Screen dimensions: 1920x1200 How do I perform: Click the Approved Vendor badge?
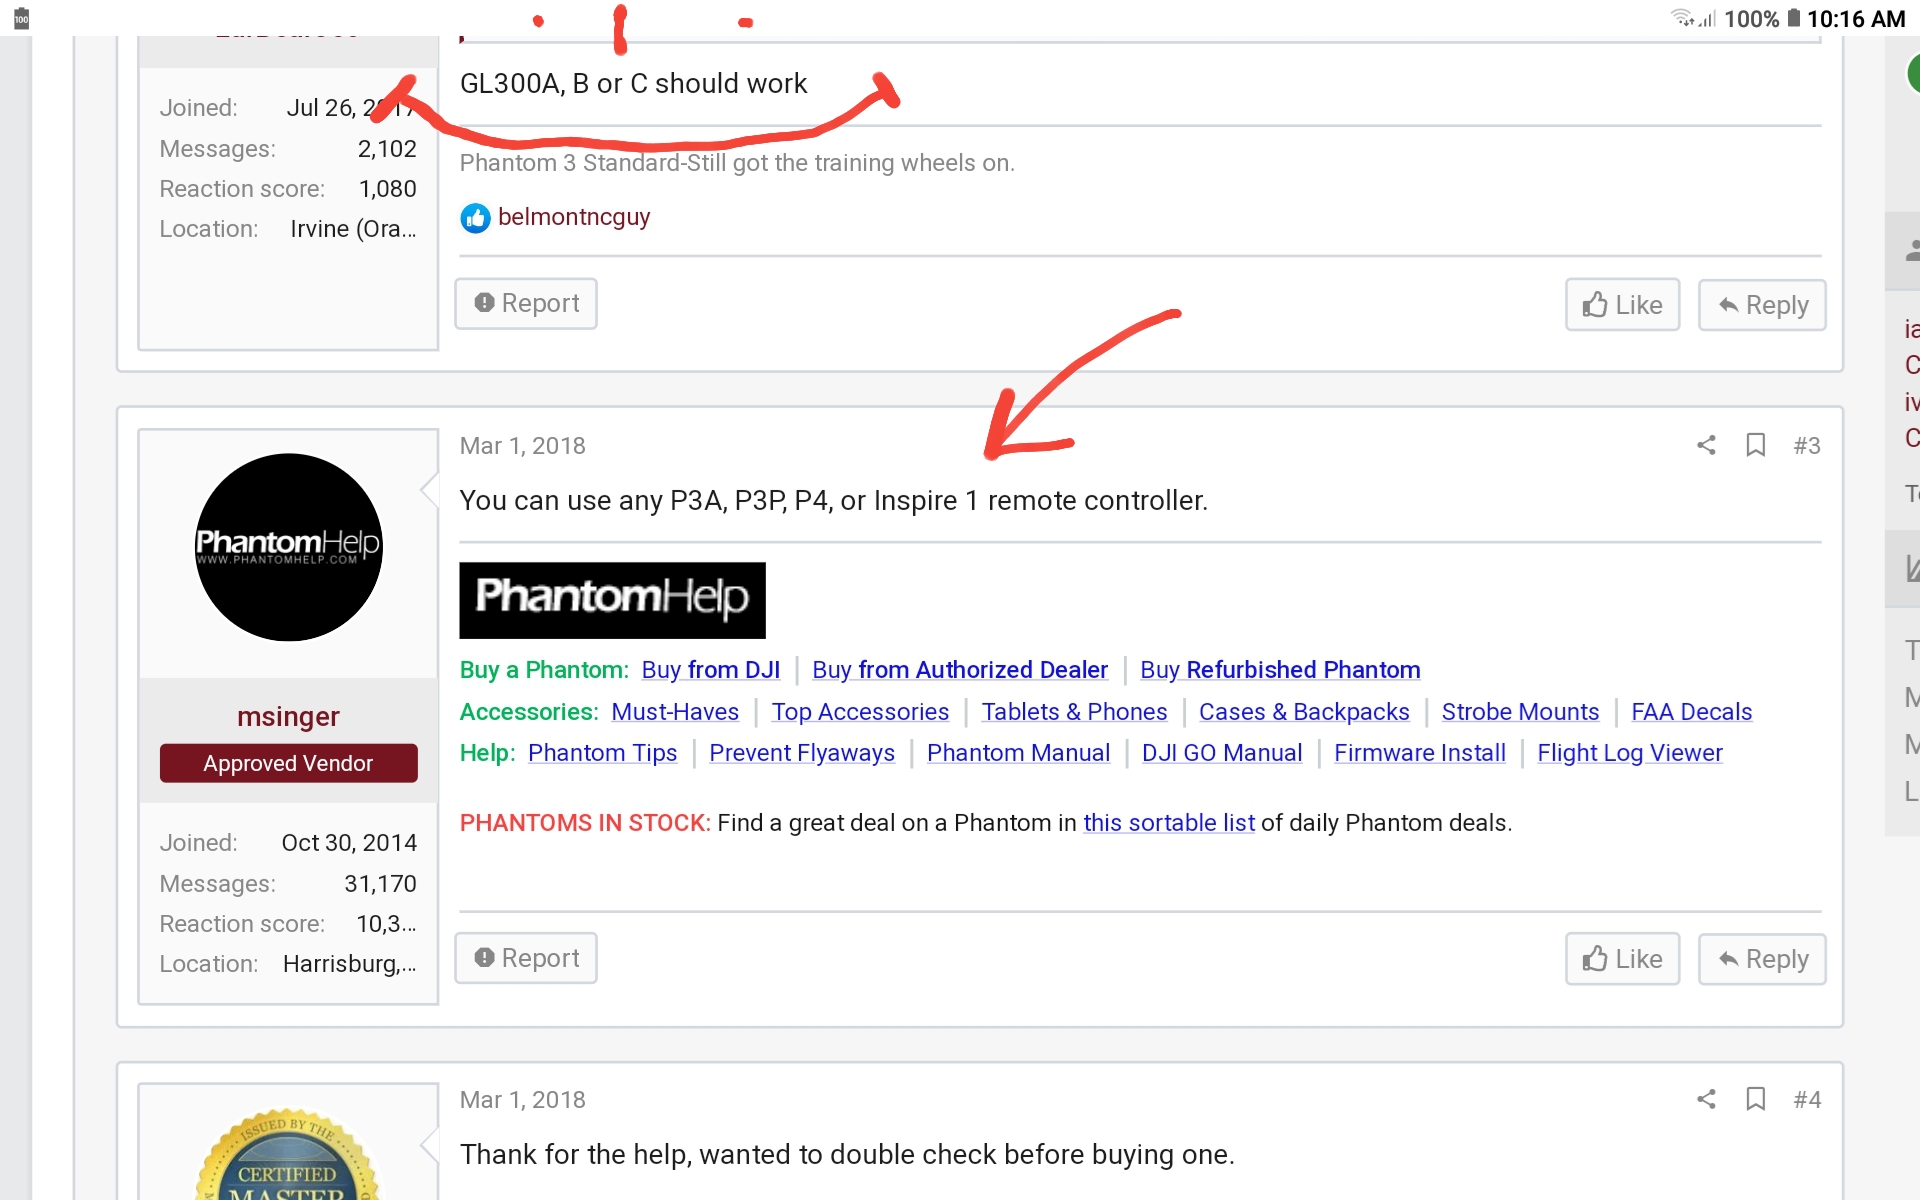tap(288, 763)
